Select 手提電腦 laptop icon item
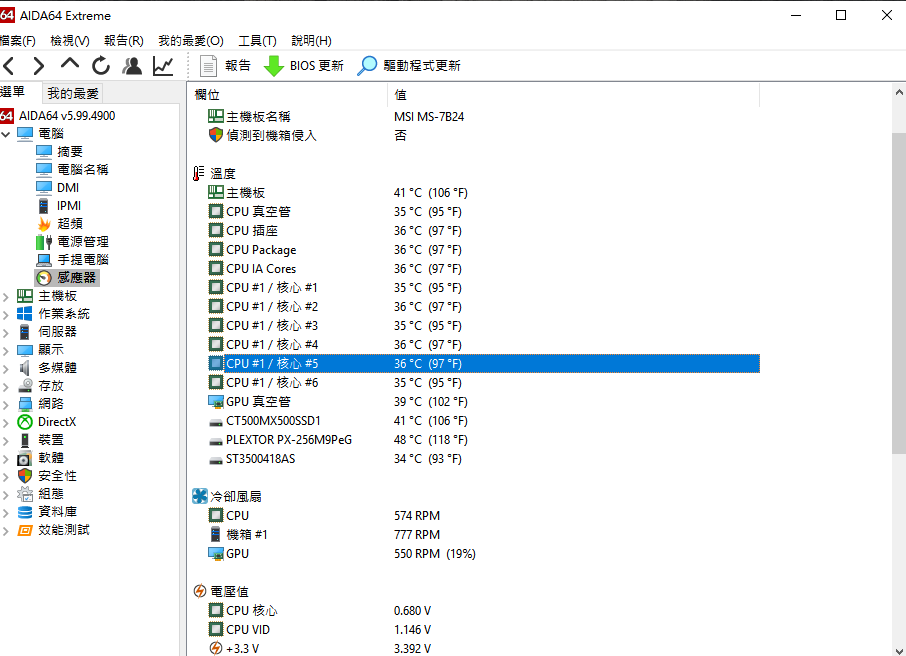The width and height of the screenshot is (906, 656). (44, 260)
